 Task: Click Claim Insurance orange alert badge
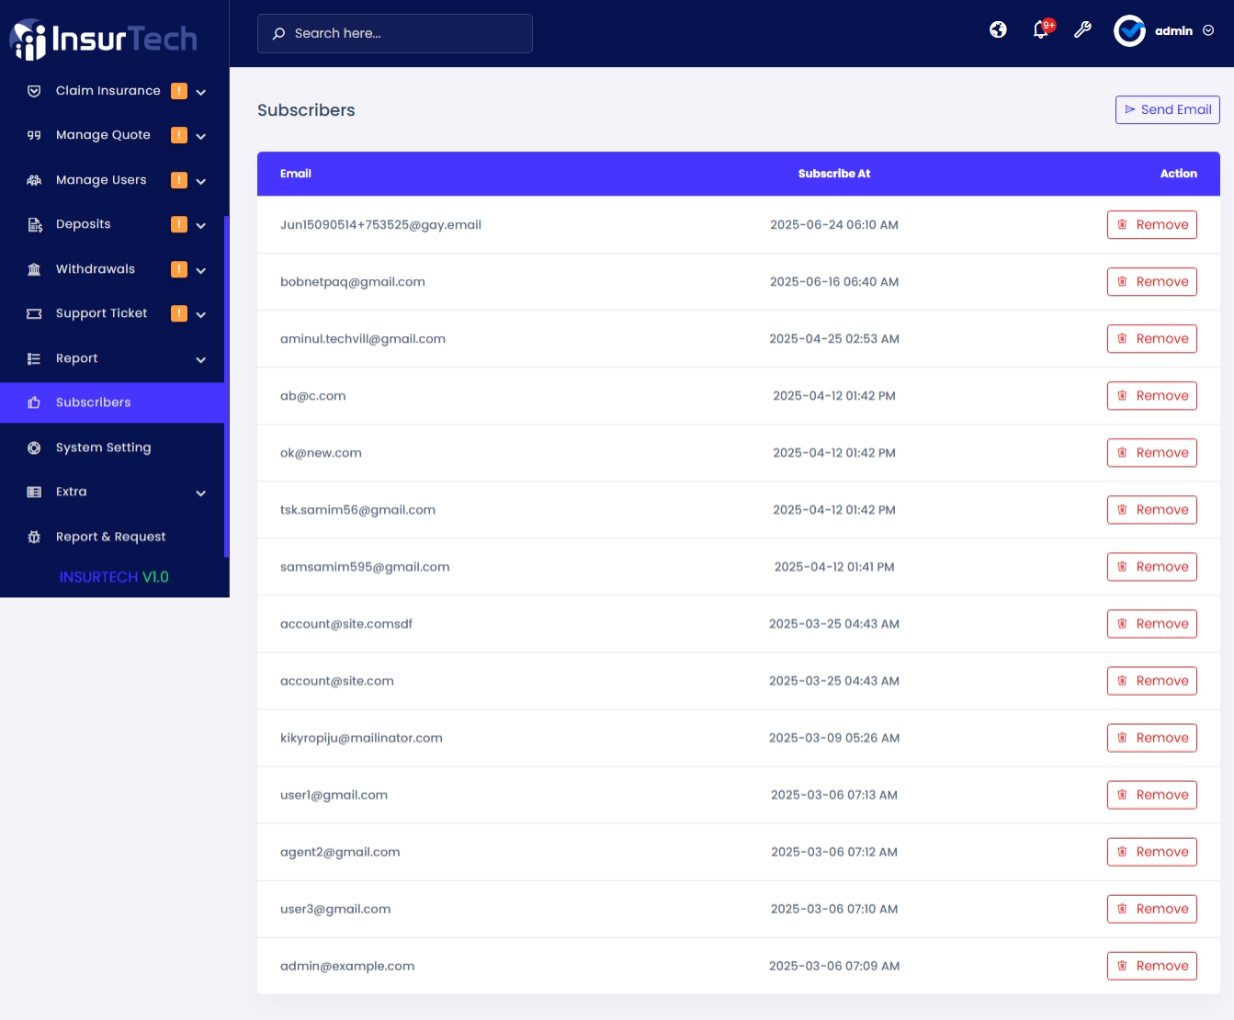(179, 91)
